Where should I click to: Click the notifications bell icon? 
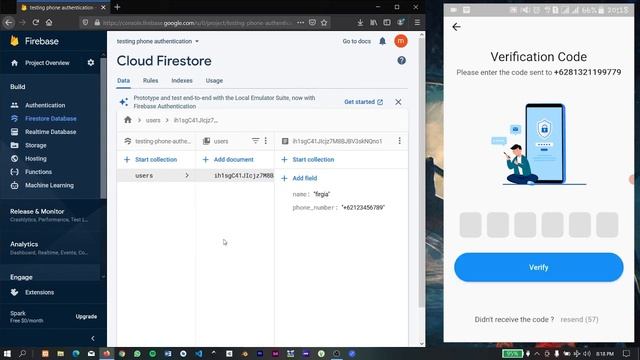click(382, 41)
